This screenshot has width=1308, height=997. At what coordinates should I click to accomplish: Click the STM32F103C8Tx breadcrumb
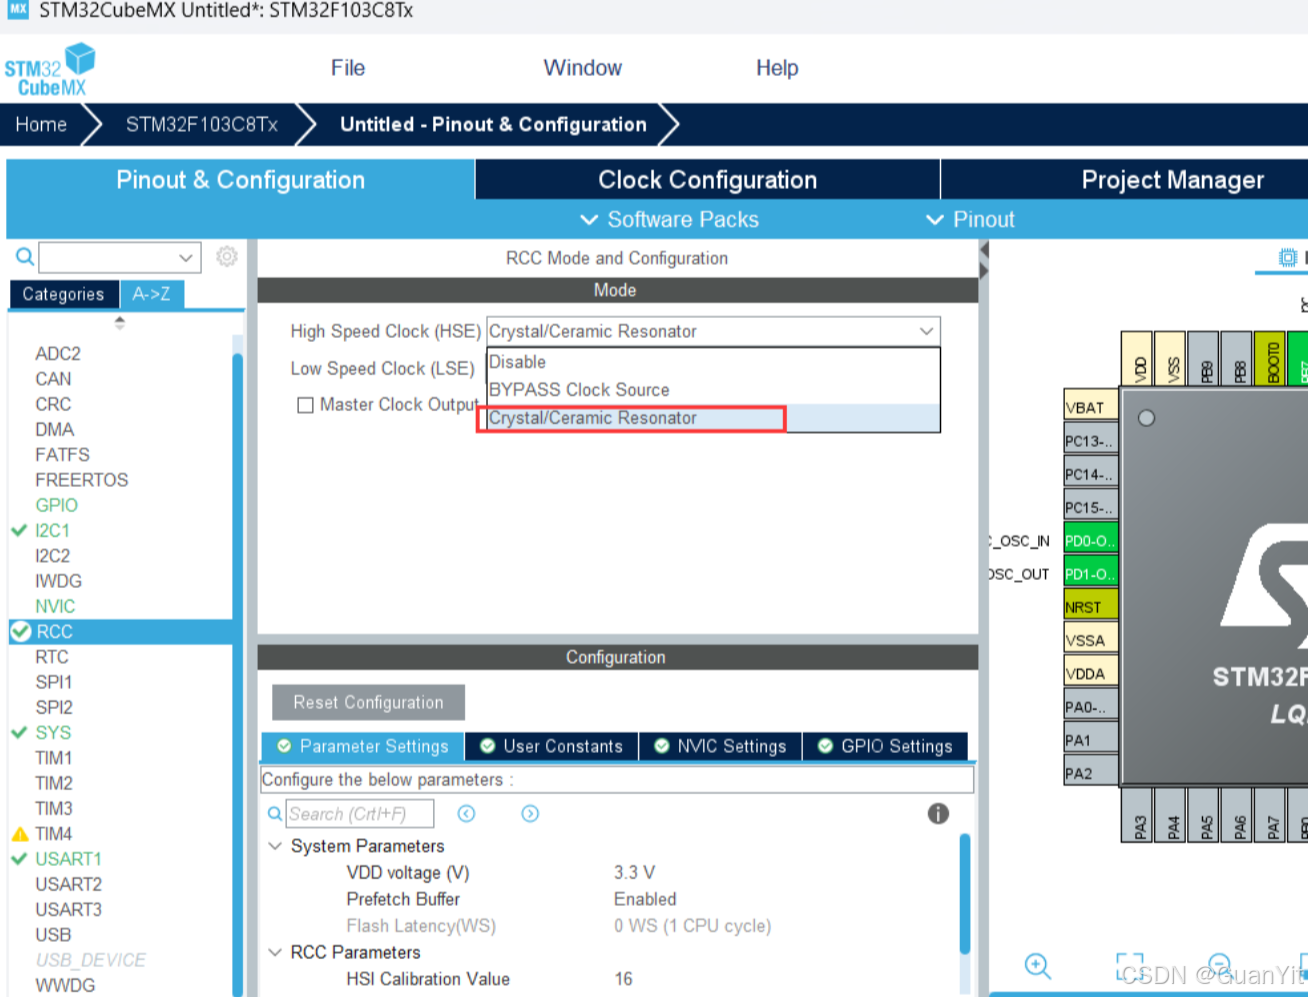(202, 124)
